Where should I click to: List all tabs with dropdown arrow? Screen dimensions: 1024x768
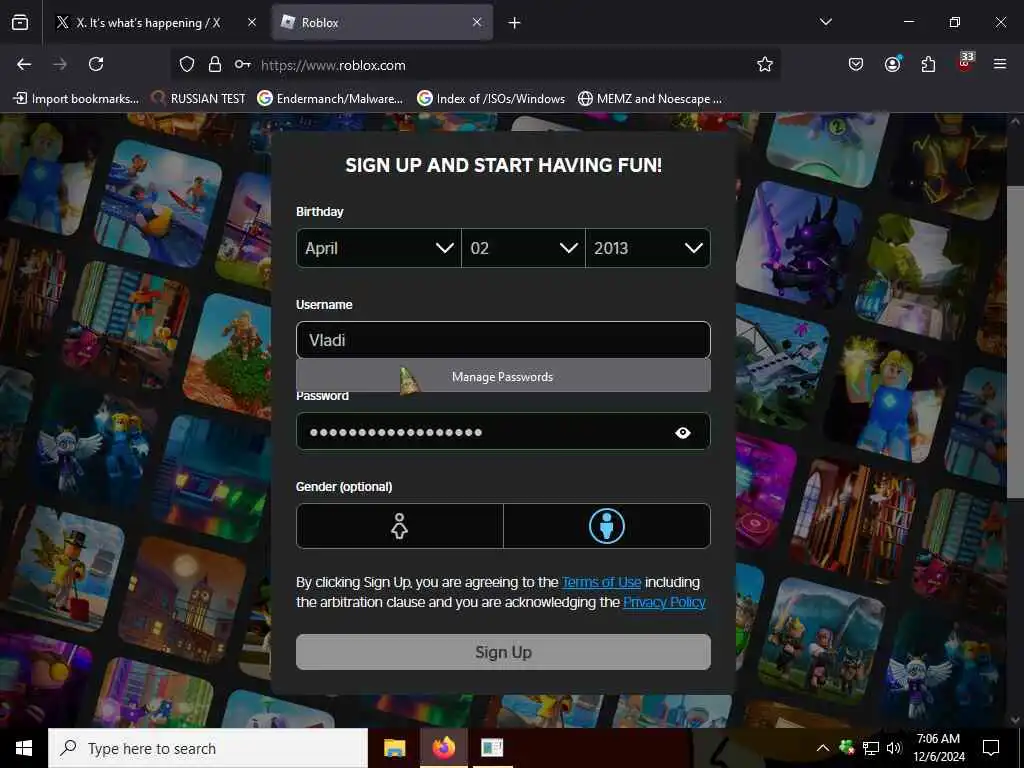825,22
